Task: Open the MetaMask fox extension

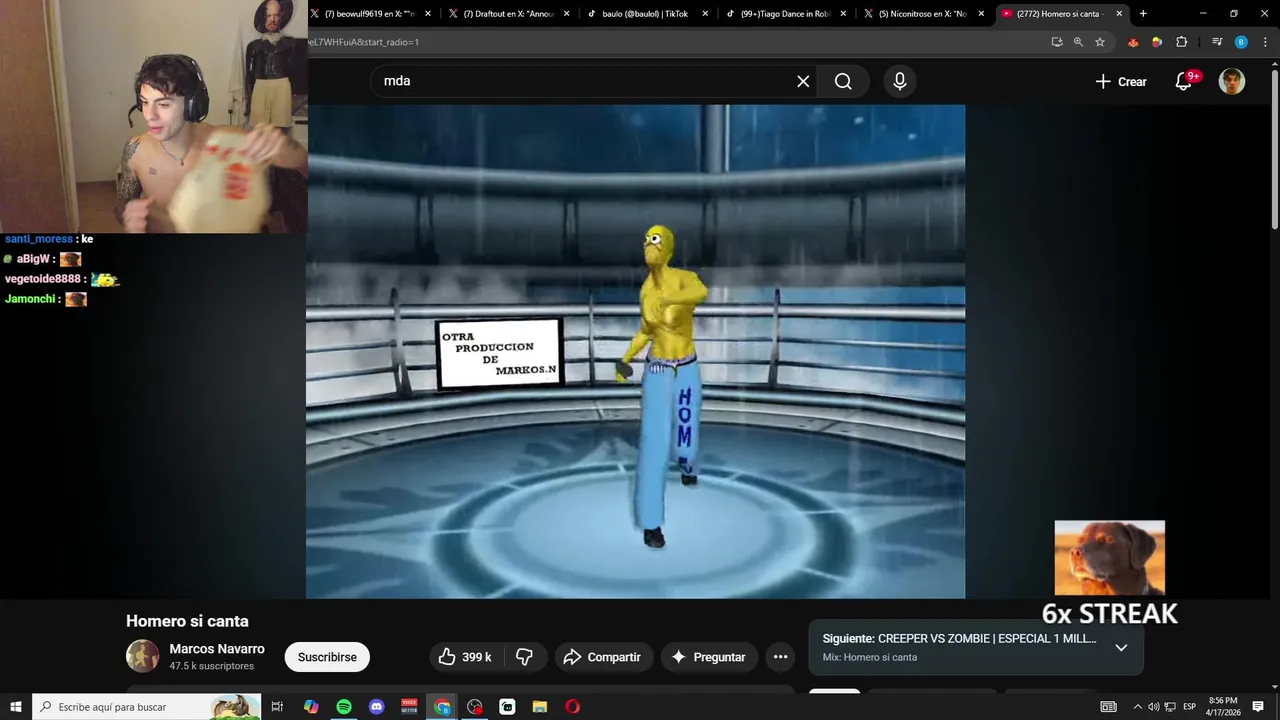Action: pyautogui.click(x=1133, y=42)
